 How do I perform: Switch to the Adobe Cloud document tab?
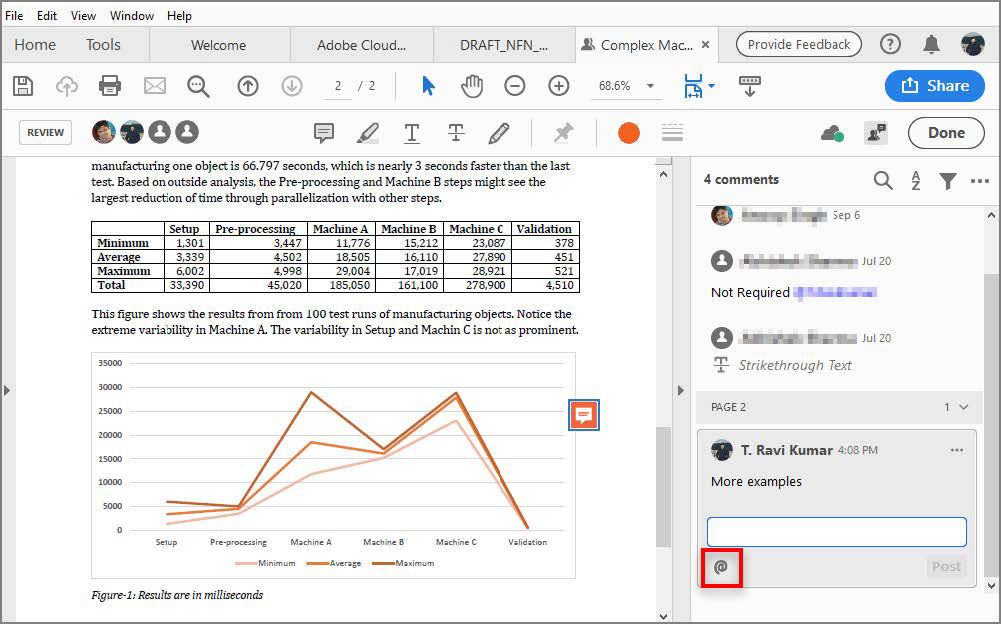pos(361,45)
